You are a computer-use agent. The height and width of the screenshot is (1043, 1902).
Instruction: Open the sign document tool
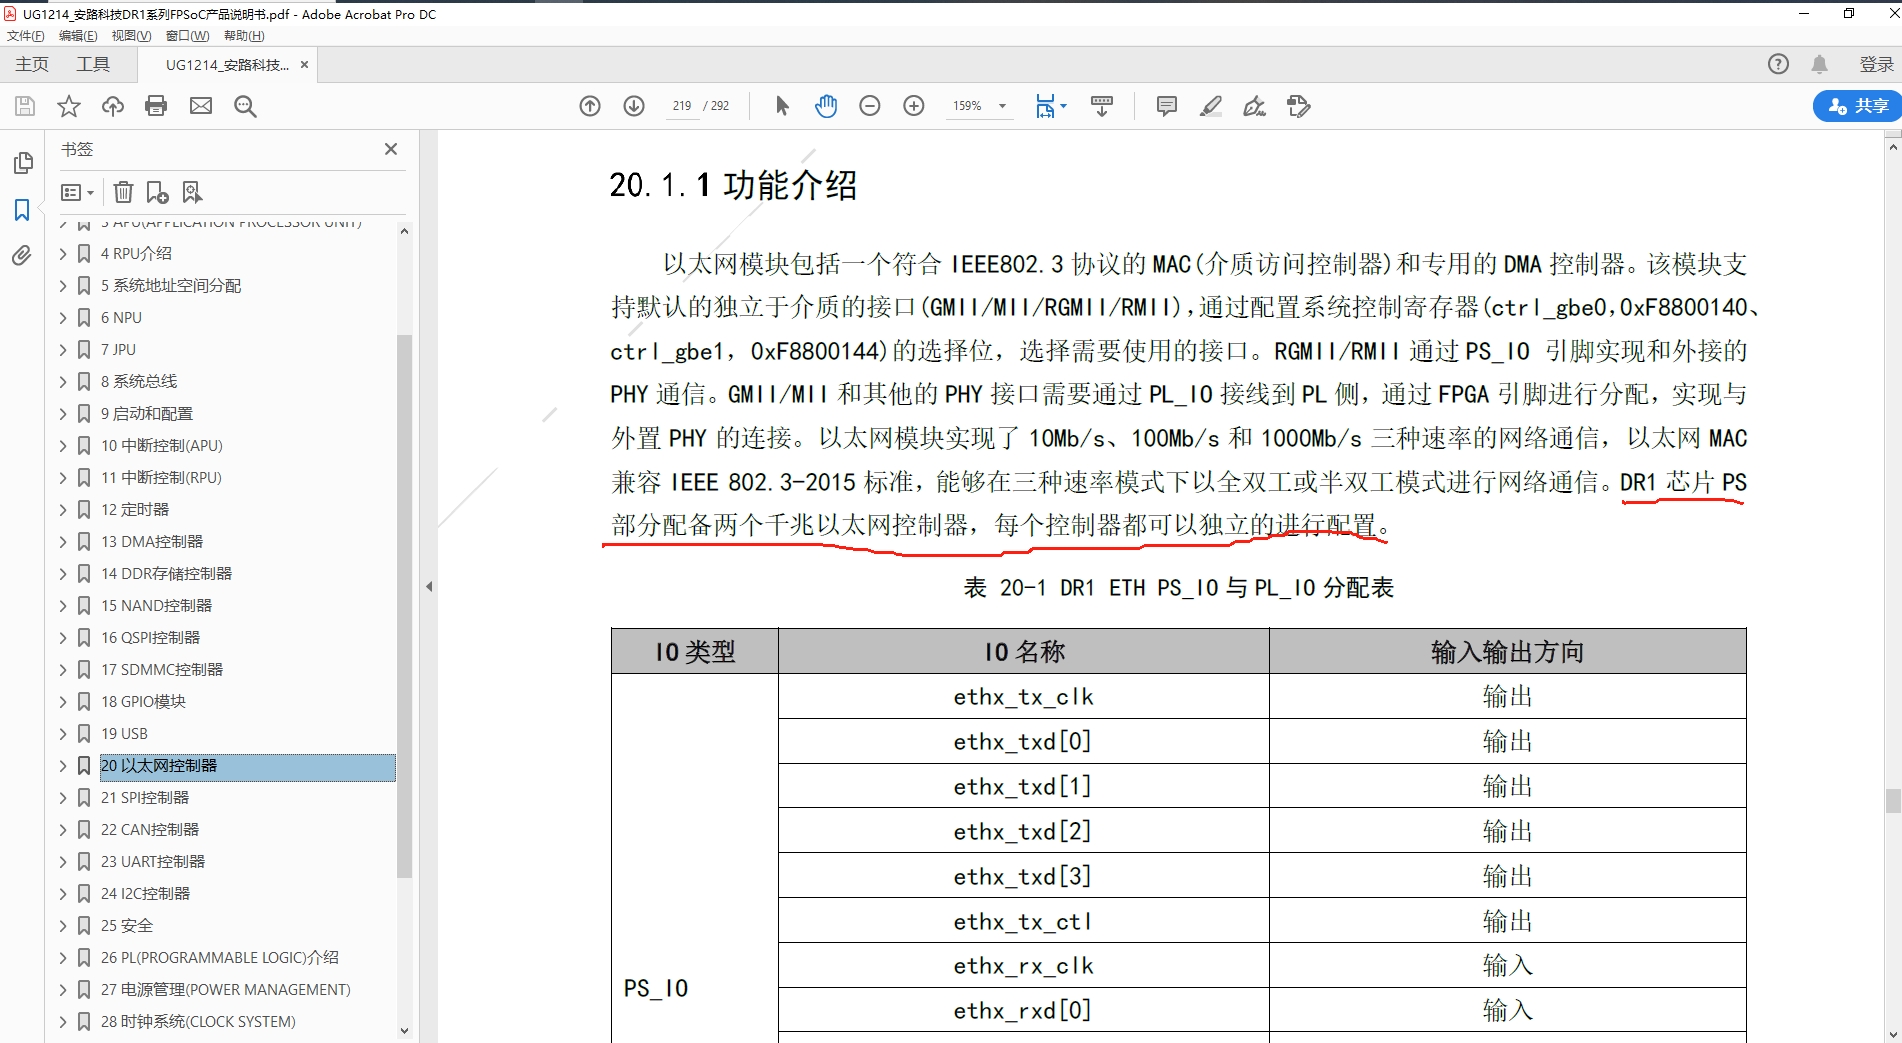tap(1254, 106)
